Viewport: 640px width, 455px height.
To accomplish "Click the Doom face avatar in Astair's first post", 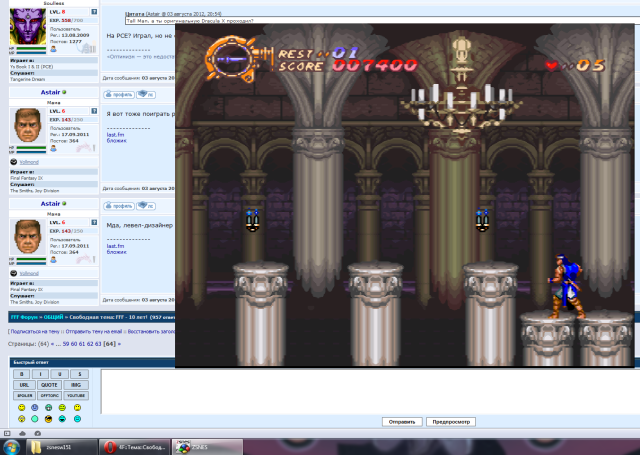I will click(x=28, y=126).
